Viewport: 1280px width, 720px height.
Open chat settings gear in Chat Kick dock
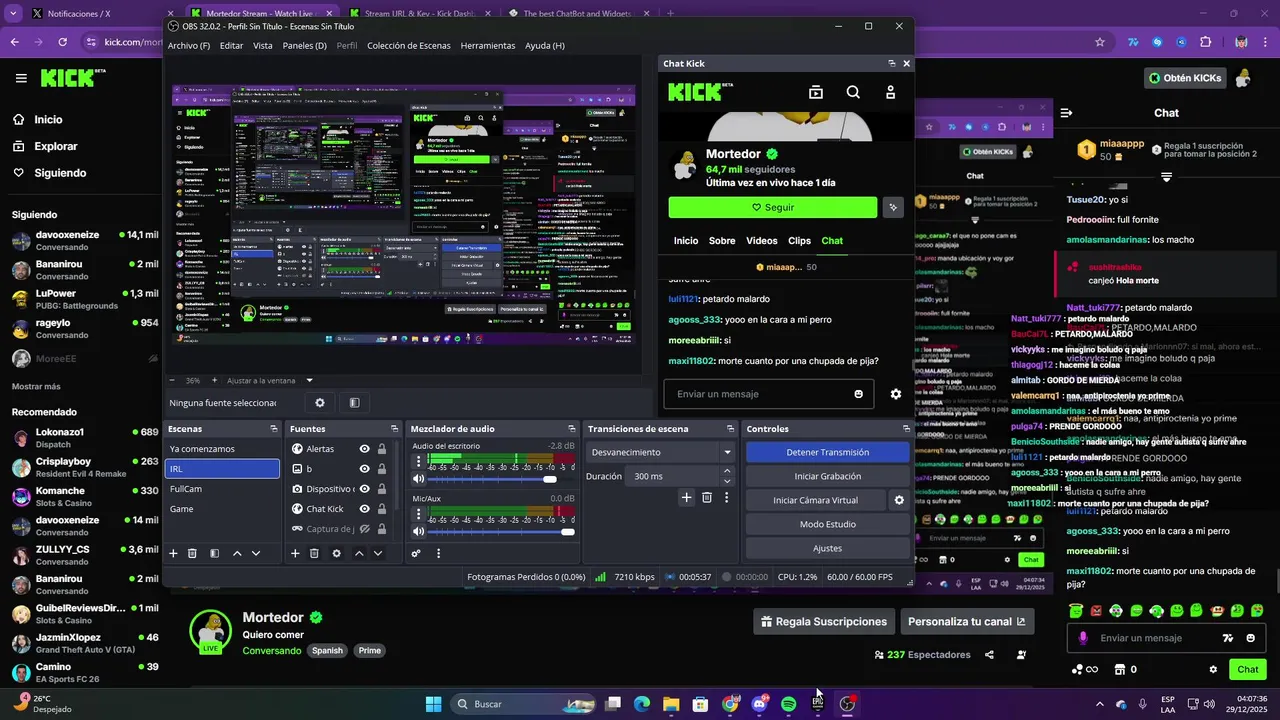point(896,394)
